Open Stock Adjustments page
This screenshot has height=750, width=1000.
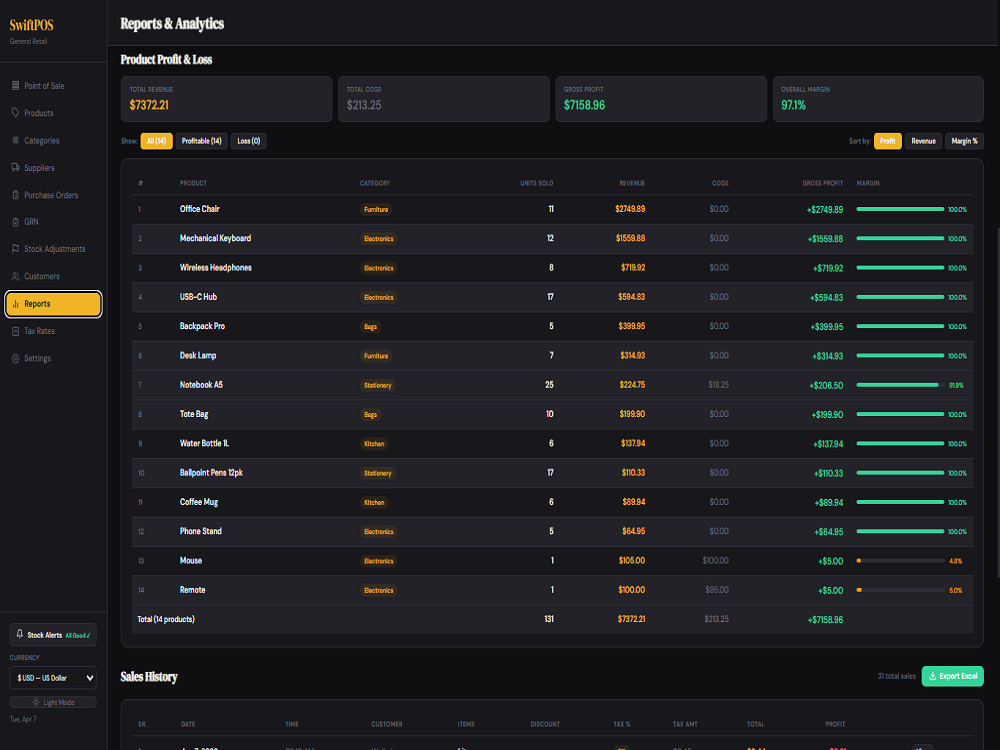pos(54,249)
